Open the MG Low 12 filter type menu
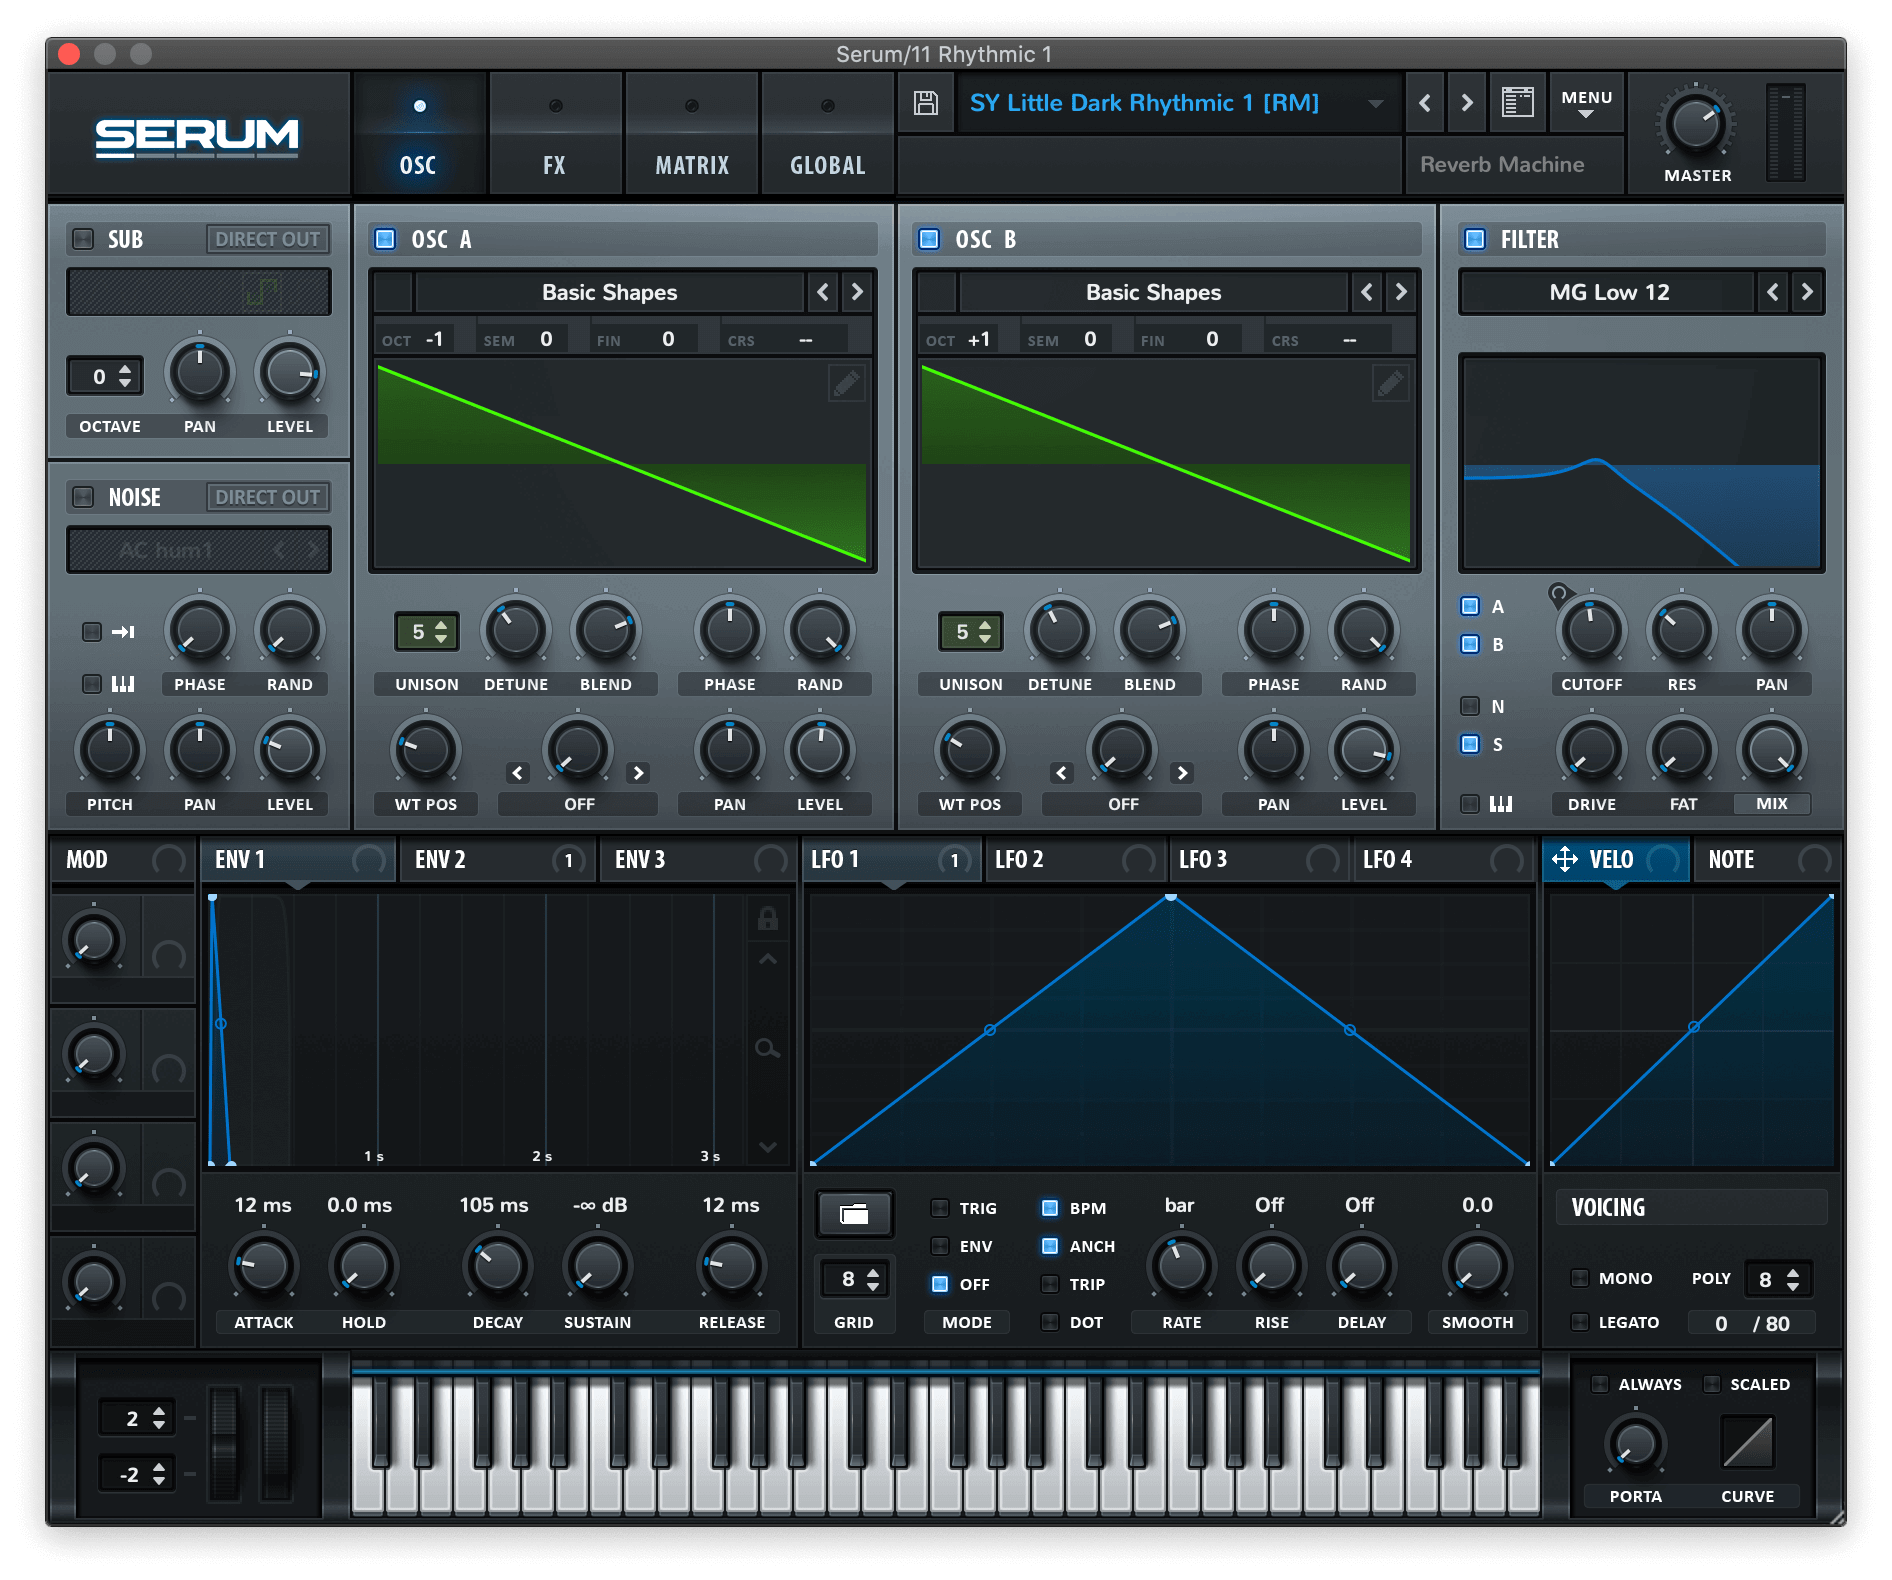This screenshot has width=1892, height=1580. coord(1608,292)
